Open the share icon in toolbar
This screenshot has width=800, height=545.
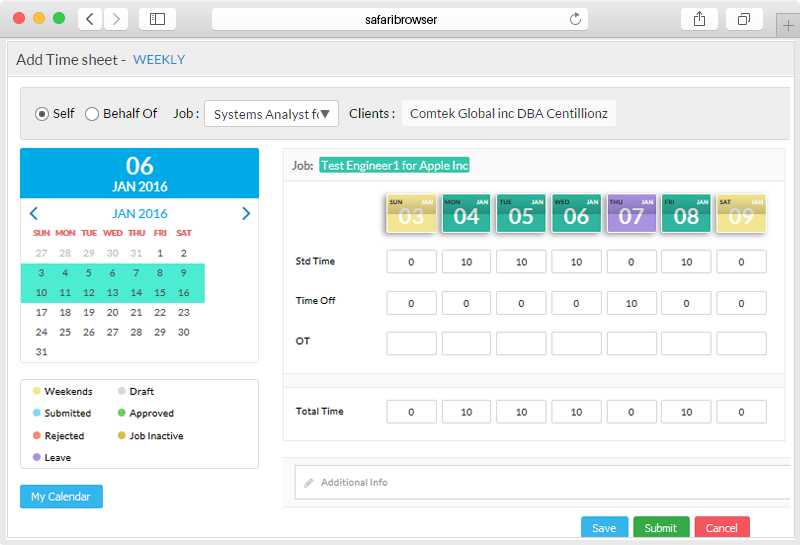pos(699,19)
